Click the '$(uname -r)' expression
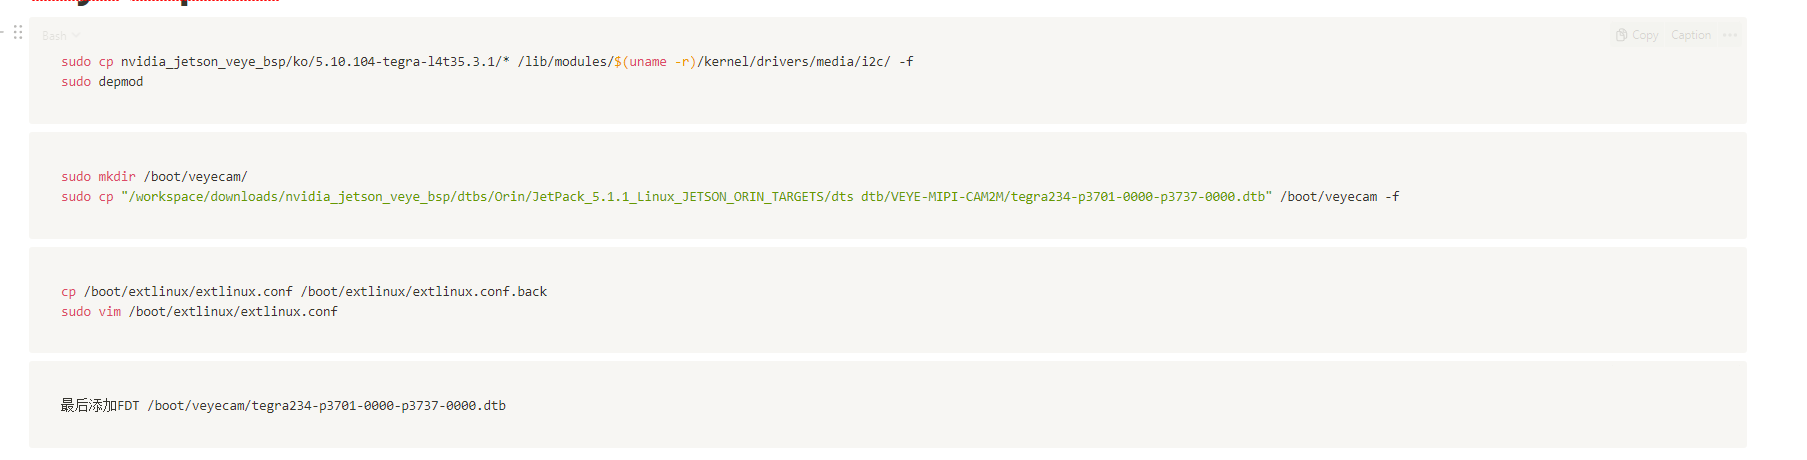 pyautogui.click(x=655, y=62)
